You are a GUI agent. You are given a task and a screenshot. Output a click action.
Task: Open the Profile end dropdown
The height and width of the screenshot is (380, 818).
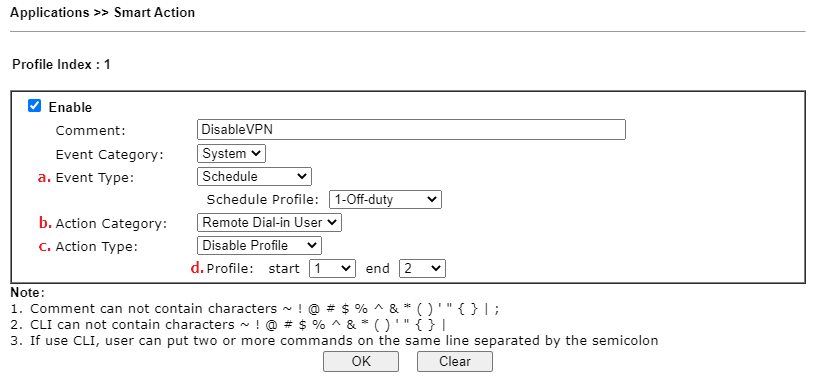pyautogui.click(x=423, y=268)
